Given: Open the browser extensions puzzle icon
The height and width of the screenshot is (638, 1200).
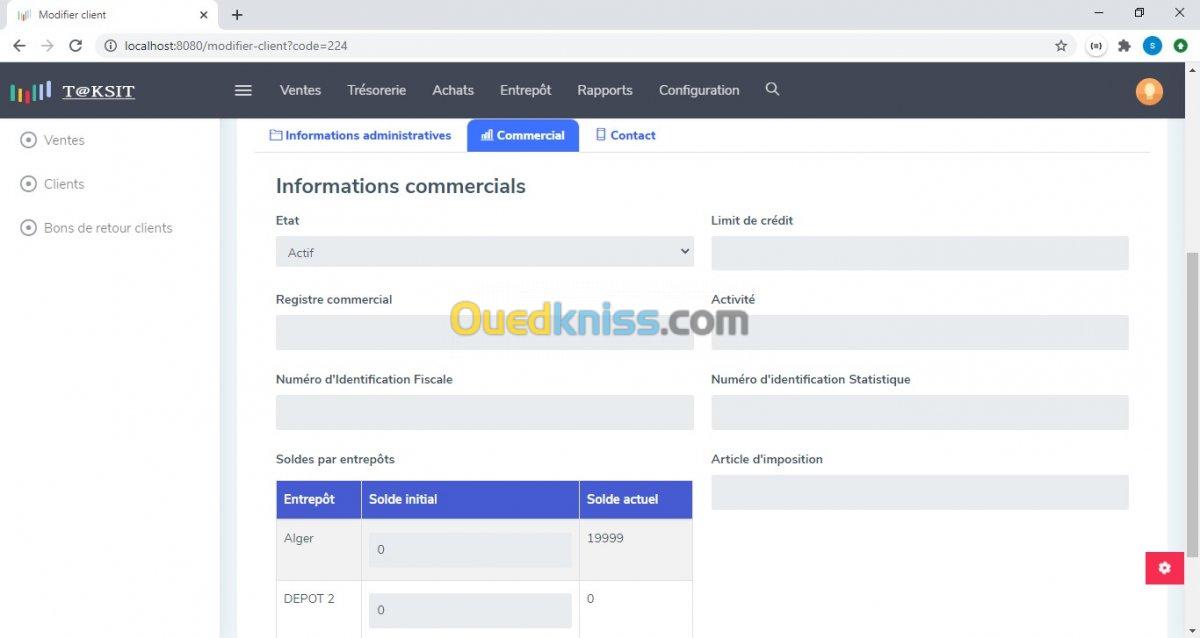Looking at the screenshot, I should pyautogui.click(x=1124, y=46).
